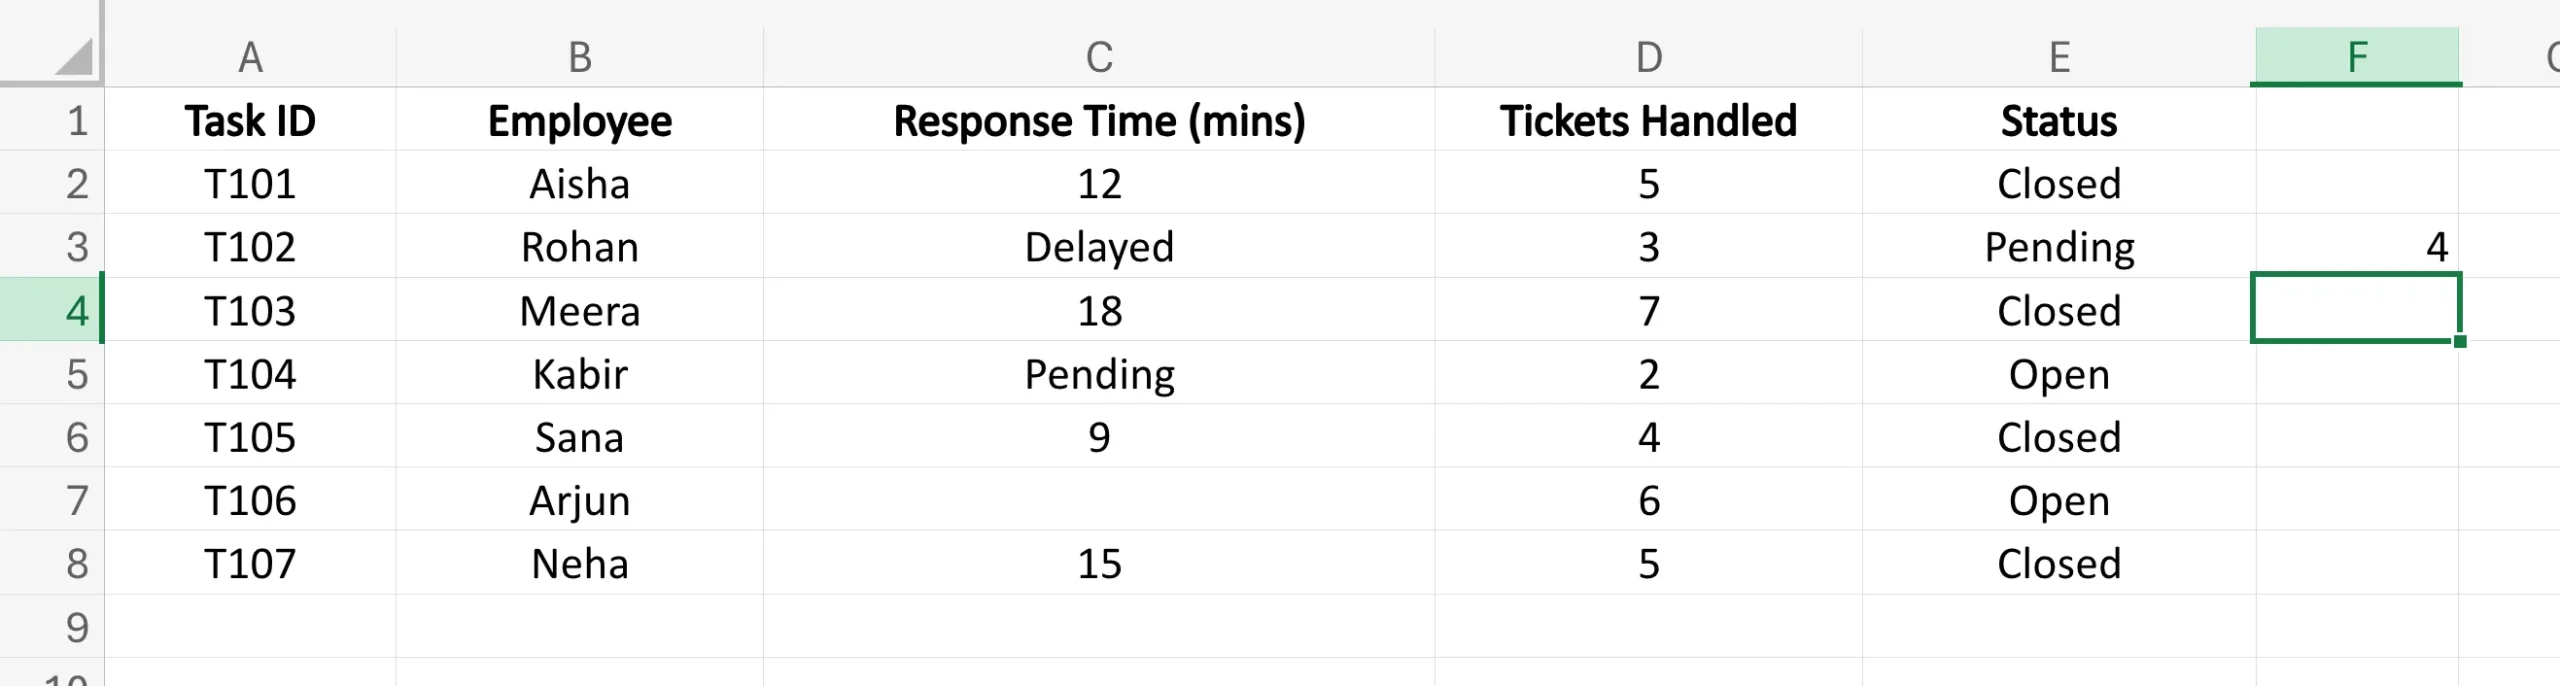Select column A header
2560x686 pixels.
coord(250,58)
